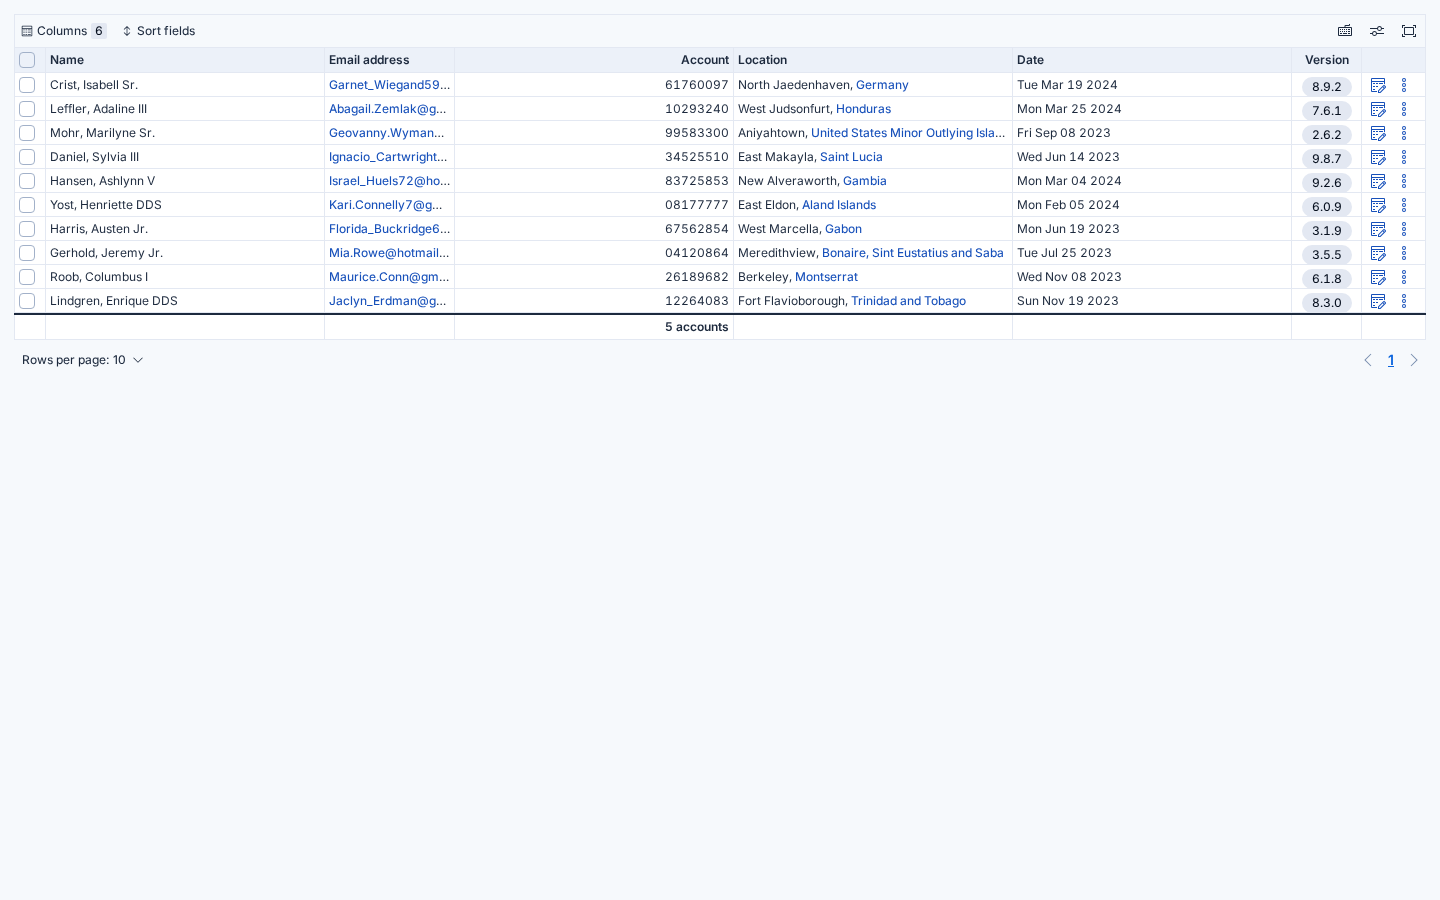Edit row for Crist, Isabell Sr.
This screenshot has height=900, width=1440.
tap(1378, 85)
